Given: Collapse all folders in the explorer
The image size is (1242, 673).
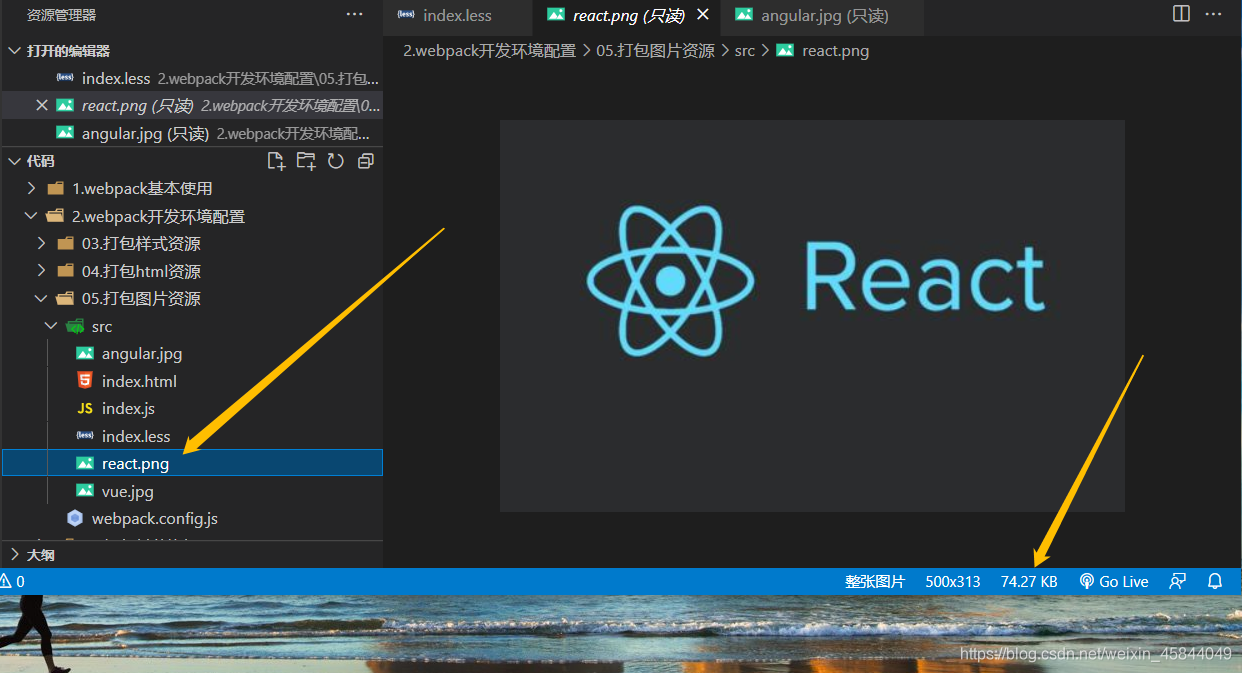Looking at the screenshot, I should tap(366, 161).
